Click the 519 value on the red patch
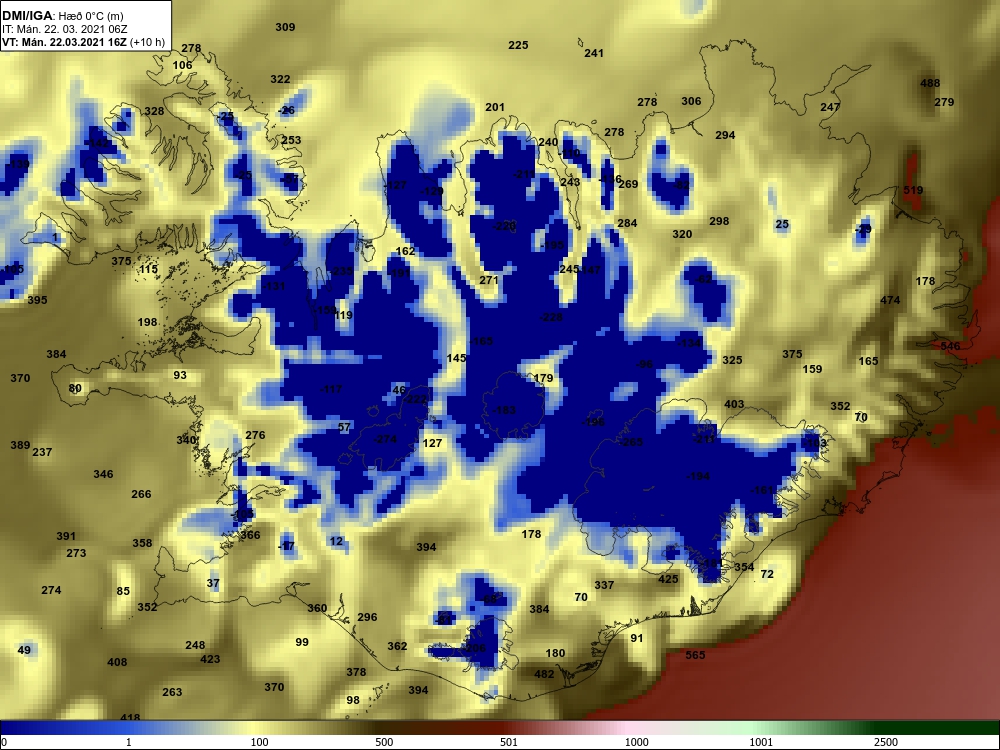Image resolution: width=1000 pixels, height=750 pixels. pos(913,190)
